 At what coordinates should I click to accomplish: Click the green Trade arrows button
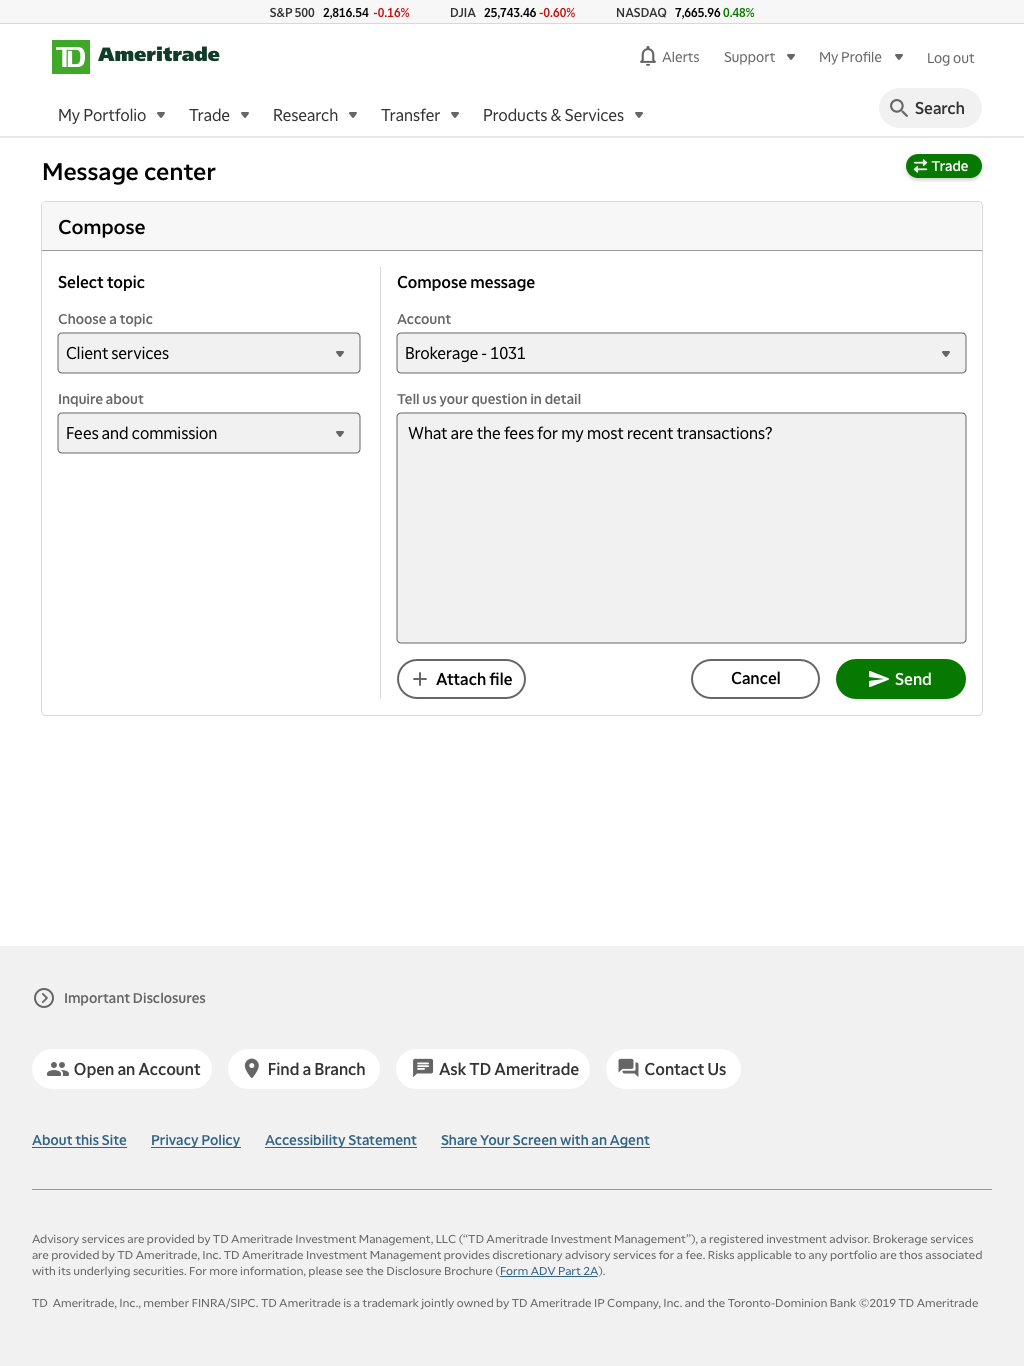point(943,166)
